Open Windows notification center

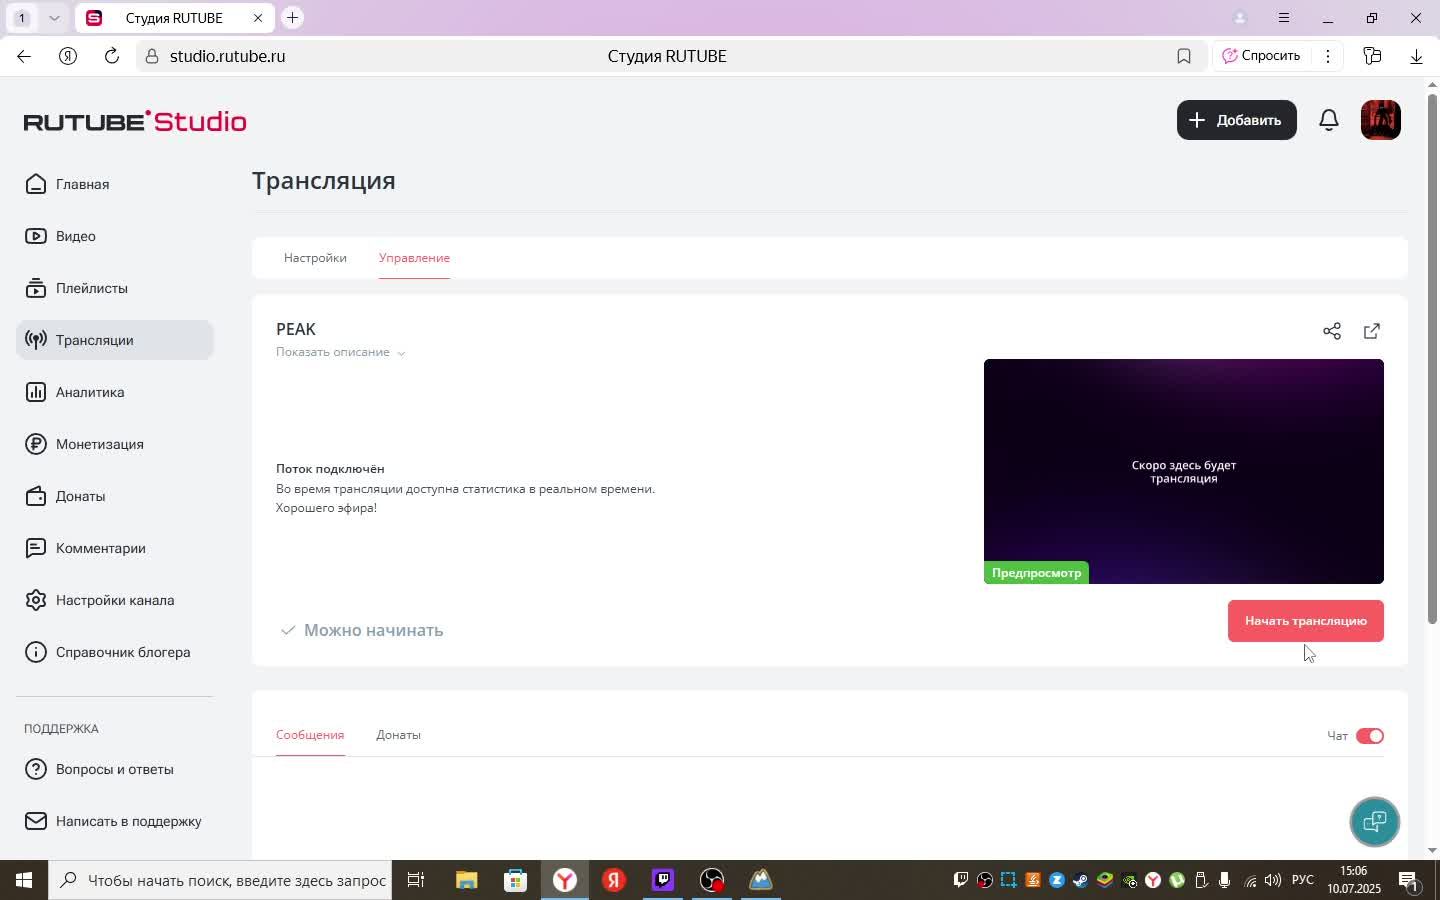click(x=1409, y=881)
